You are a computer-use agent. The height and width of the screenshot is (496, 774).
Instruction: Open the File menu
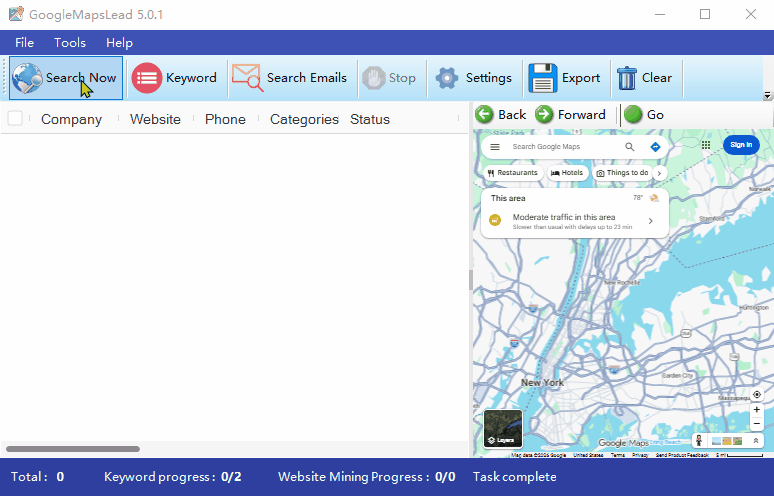[x=24, y=43]
